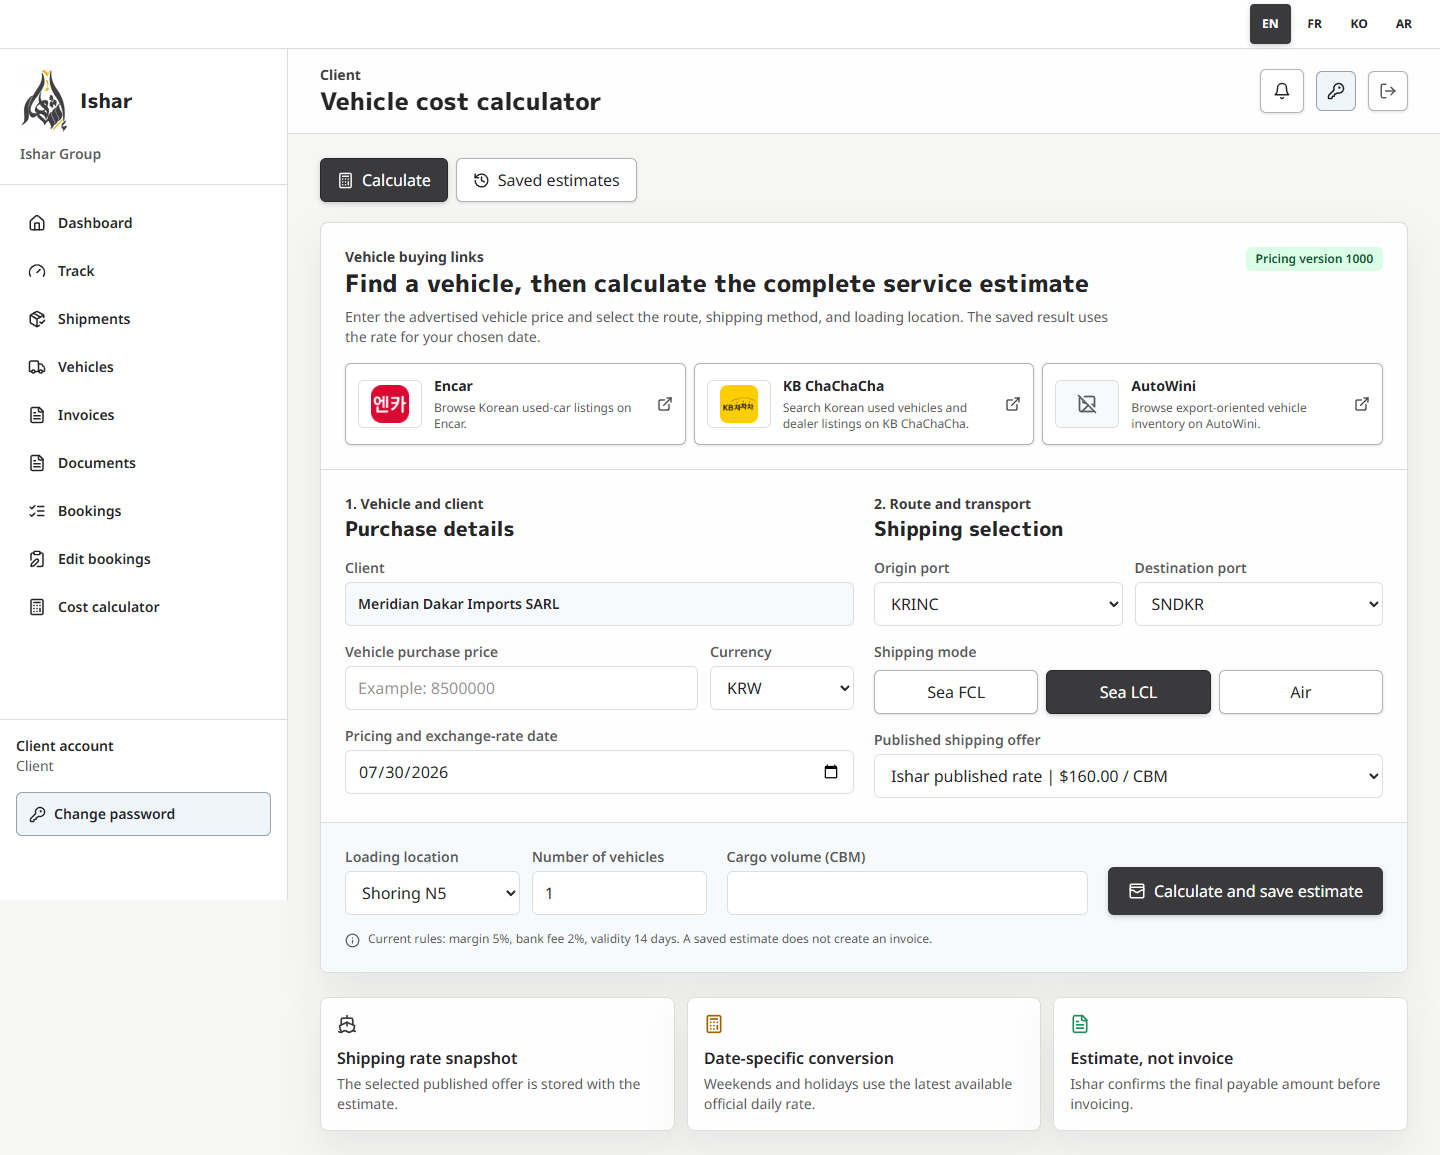Image resolution: width=1440 pixels, height=1155 pixels.
Task: Expand the Currency KRW dropdown
Action: click(x=782, y=688)
